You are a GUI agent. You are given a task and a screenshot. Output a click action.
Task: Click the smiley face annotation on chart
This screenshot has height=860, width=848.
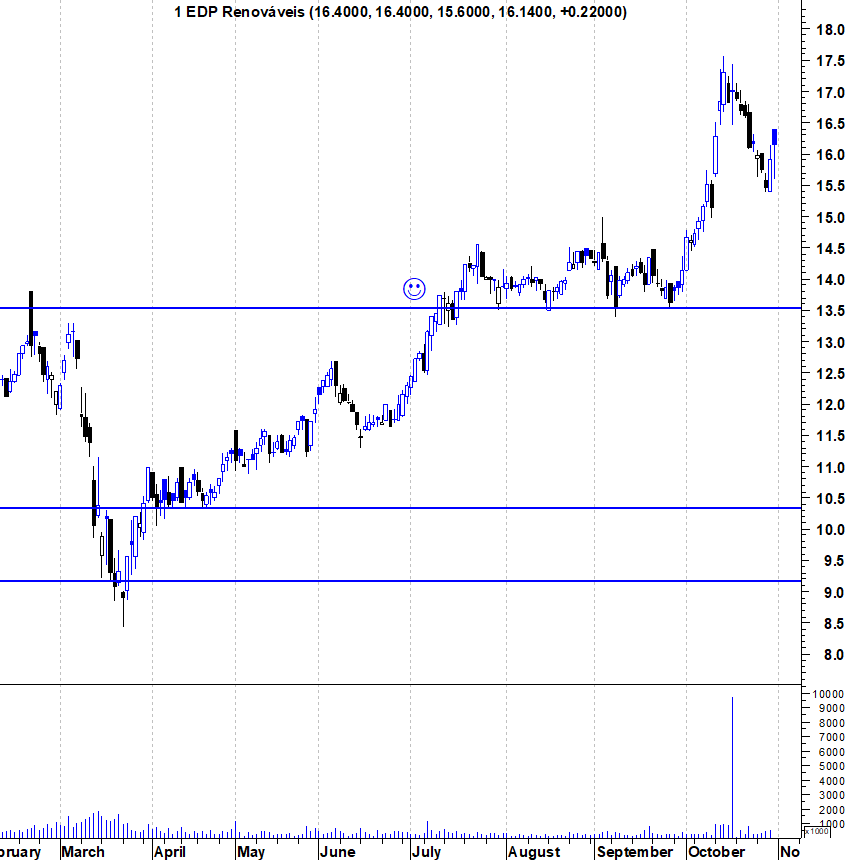click(x=414, y=288)
